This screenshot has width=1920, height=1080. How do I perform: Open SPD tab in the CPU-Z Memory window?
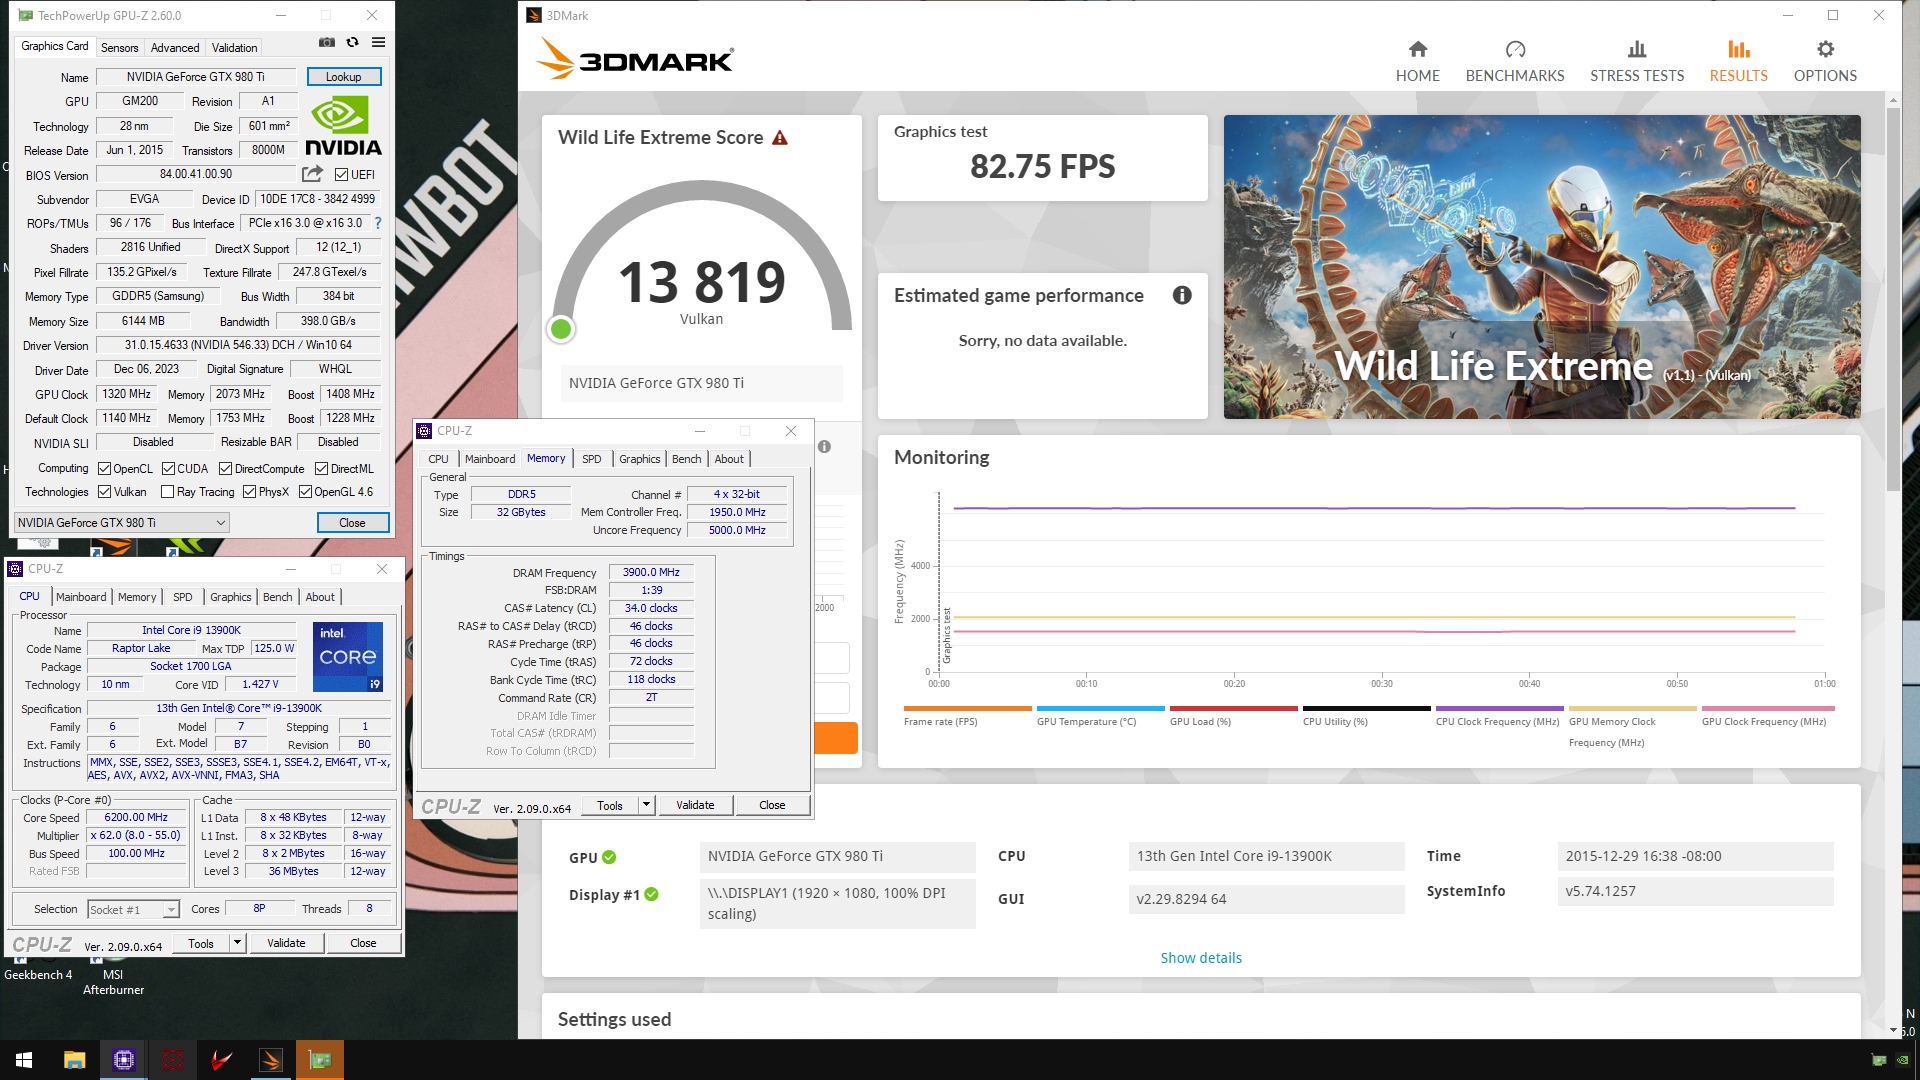(591, 459)
